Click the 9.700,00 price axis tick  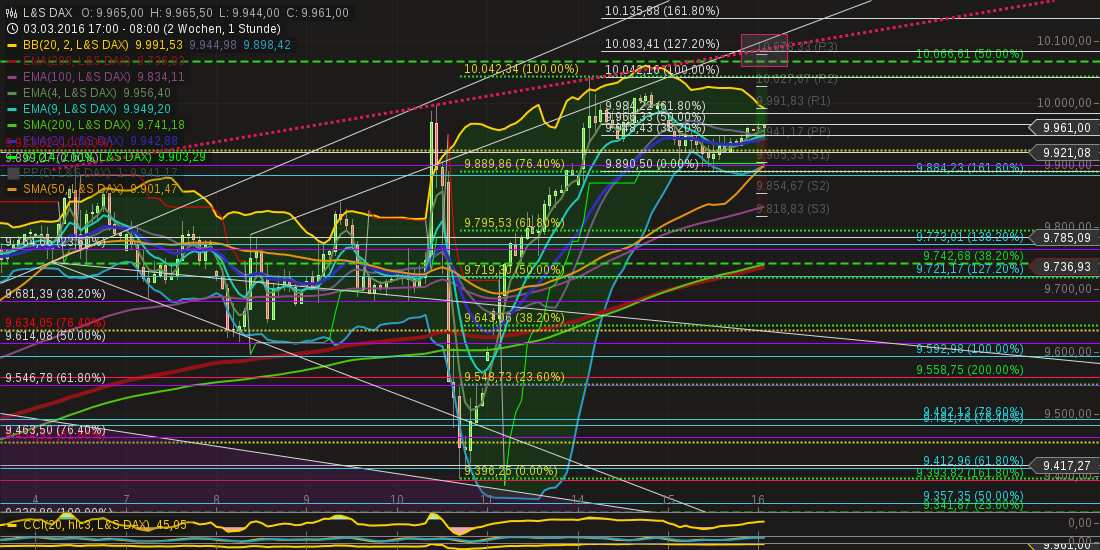pos(1067,288)
